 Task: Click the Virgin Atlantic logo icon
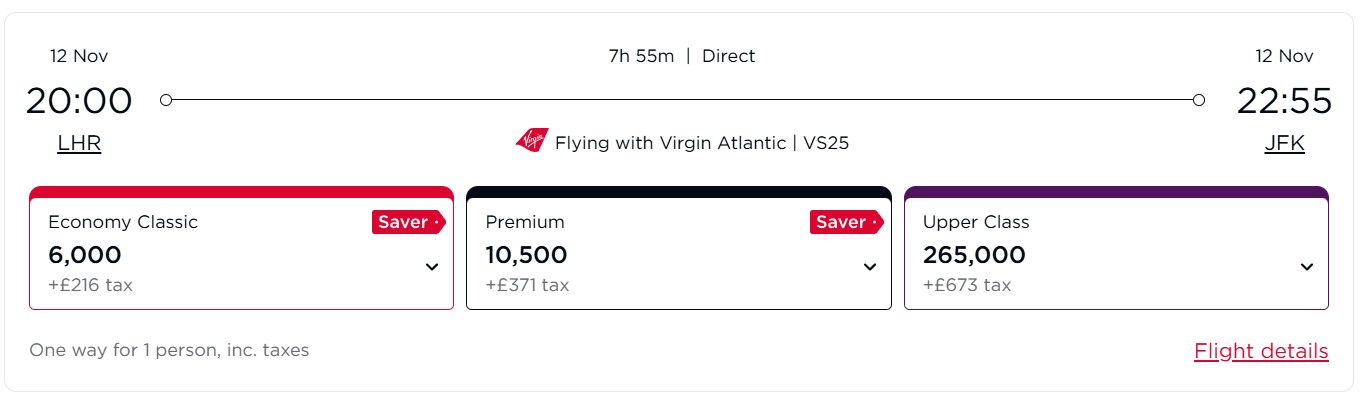tap(532, 141)
